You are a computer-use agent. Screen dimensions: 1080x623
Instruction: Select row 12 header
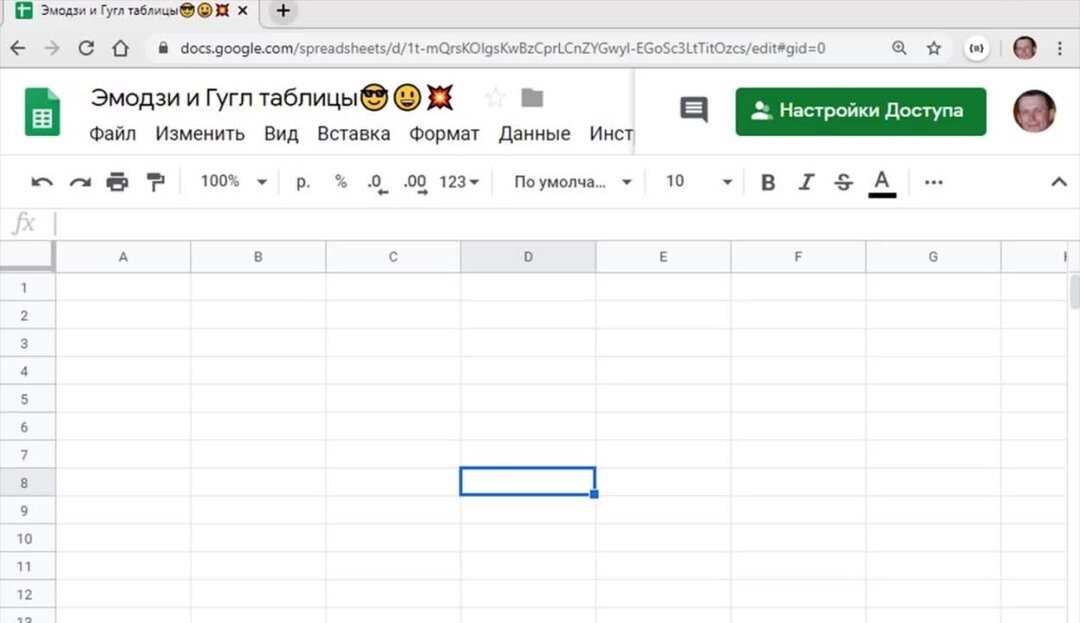coord(26,594)
